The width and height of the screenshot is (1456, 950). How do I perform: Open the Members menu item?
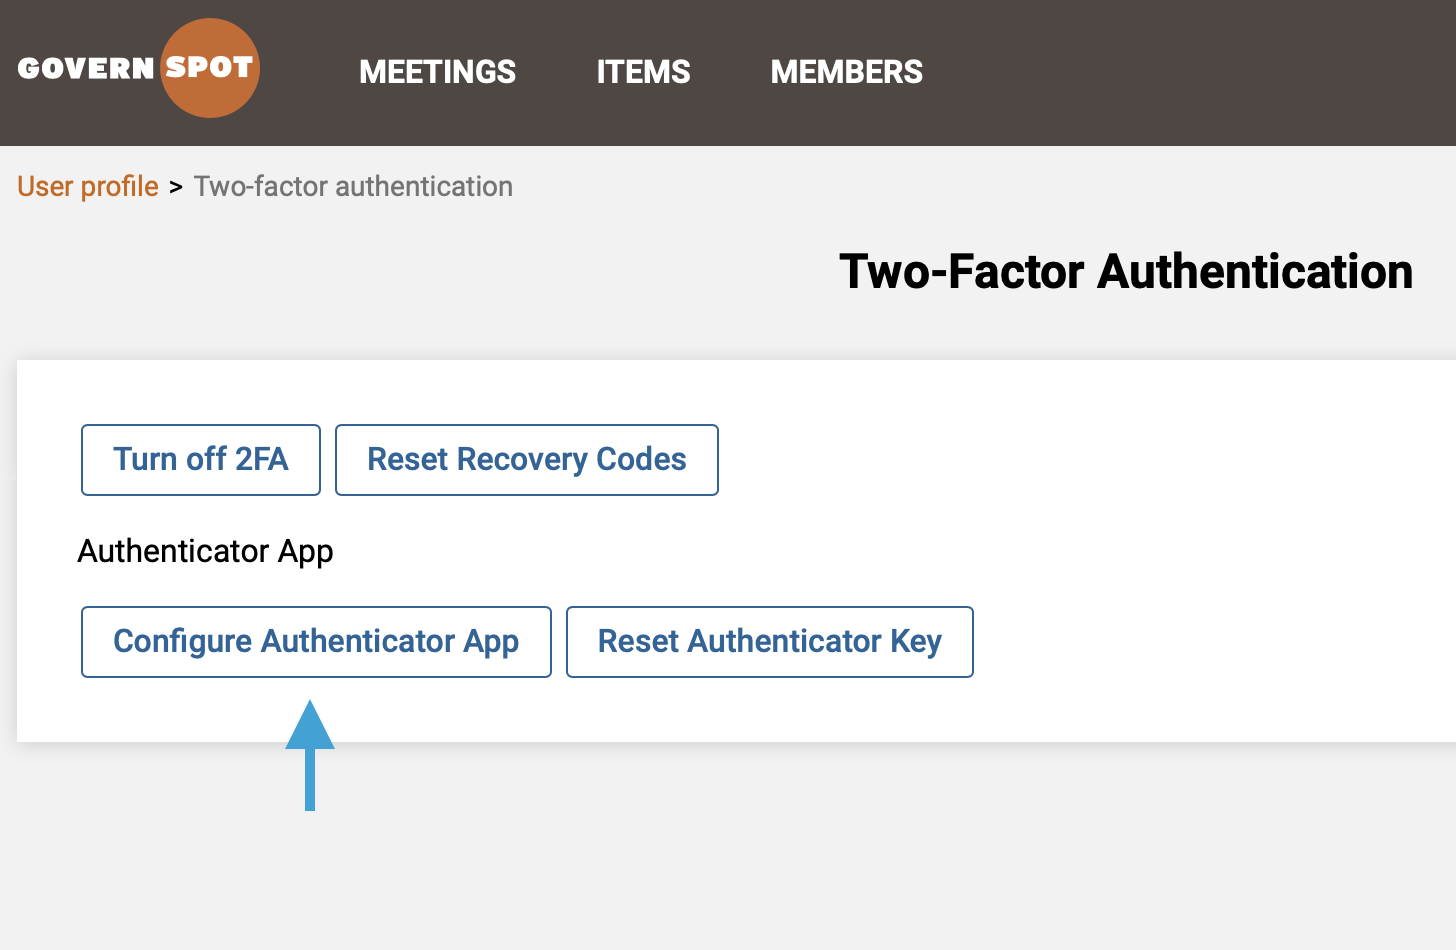(847, 72)
